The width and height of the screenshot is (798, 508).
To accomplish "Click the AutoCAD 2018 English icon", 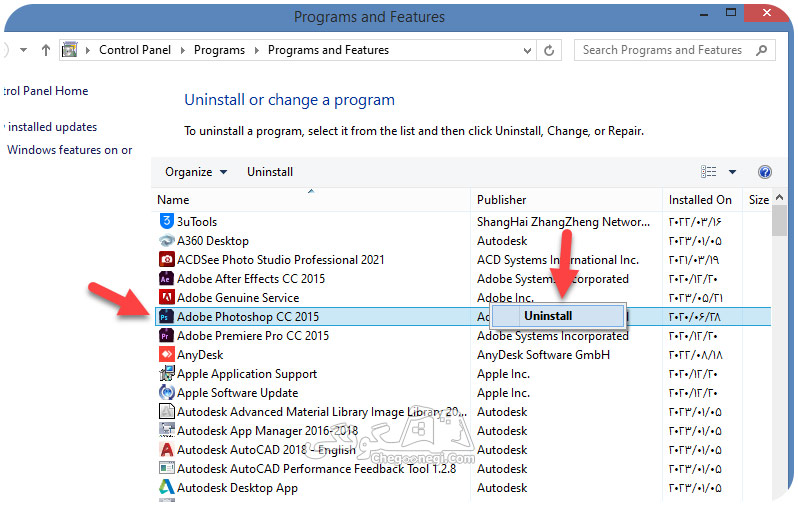I will click(x=166, y=449).
